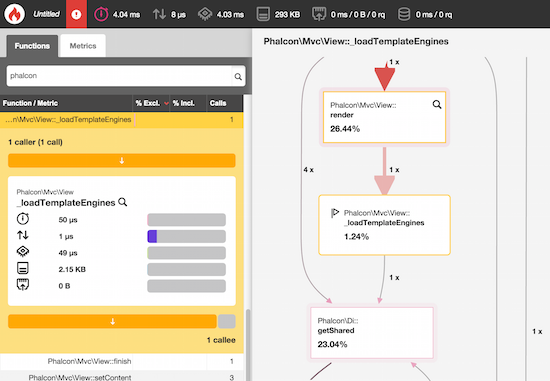The image size is (550, 381).
Task: Select the I/O arrows icon in top bar
Action: tap(159, 14)
